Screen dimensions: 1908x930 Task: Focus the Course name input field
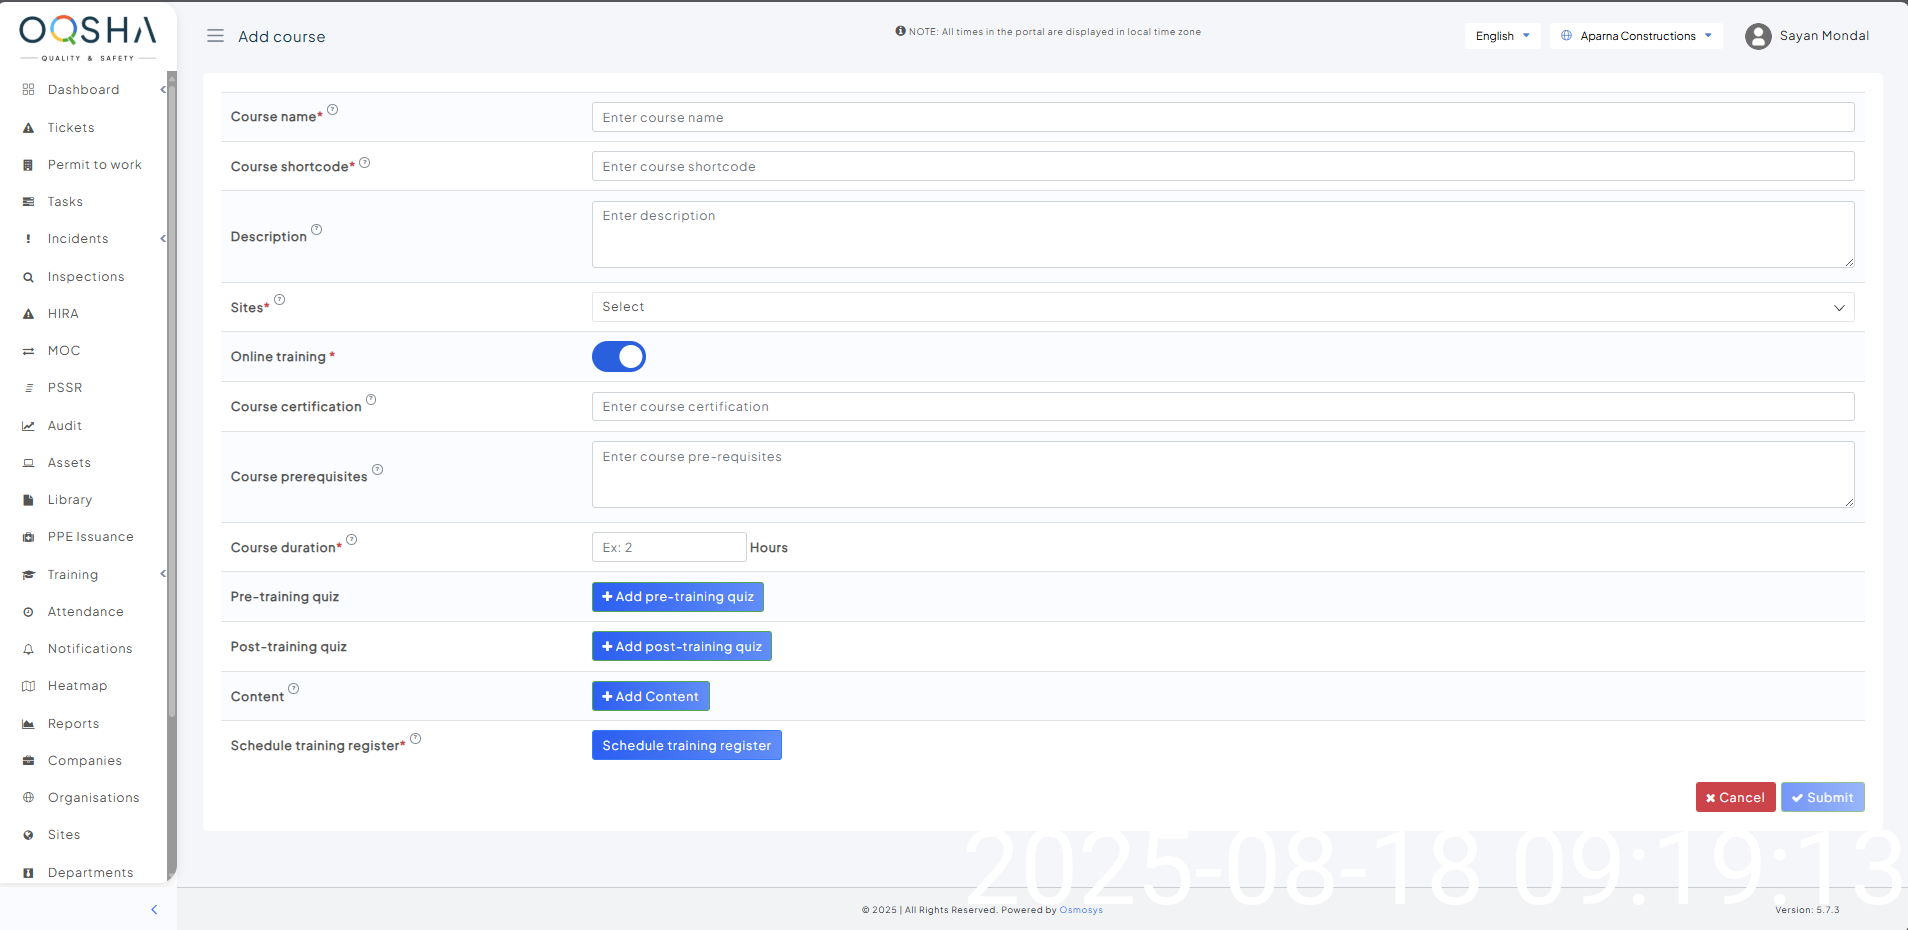[x=1222, y=117]
